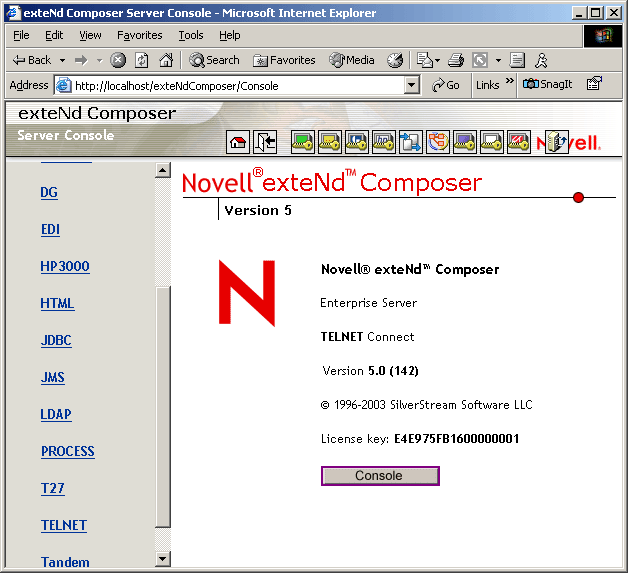This screenshot has width=628, height=573.
Task: Go back using the Back button
Action: [x=32, y=60]
